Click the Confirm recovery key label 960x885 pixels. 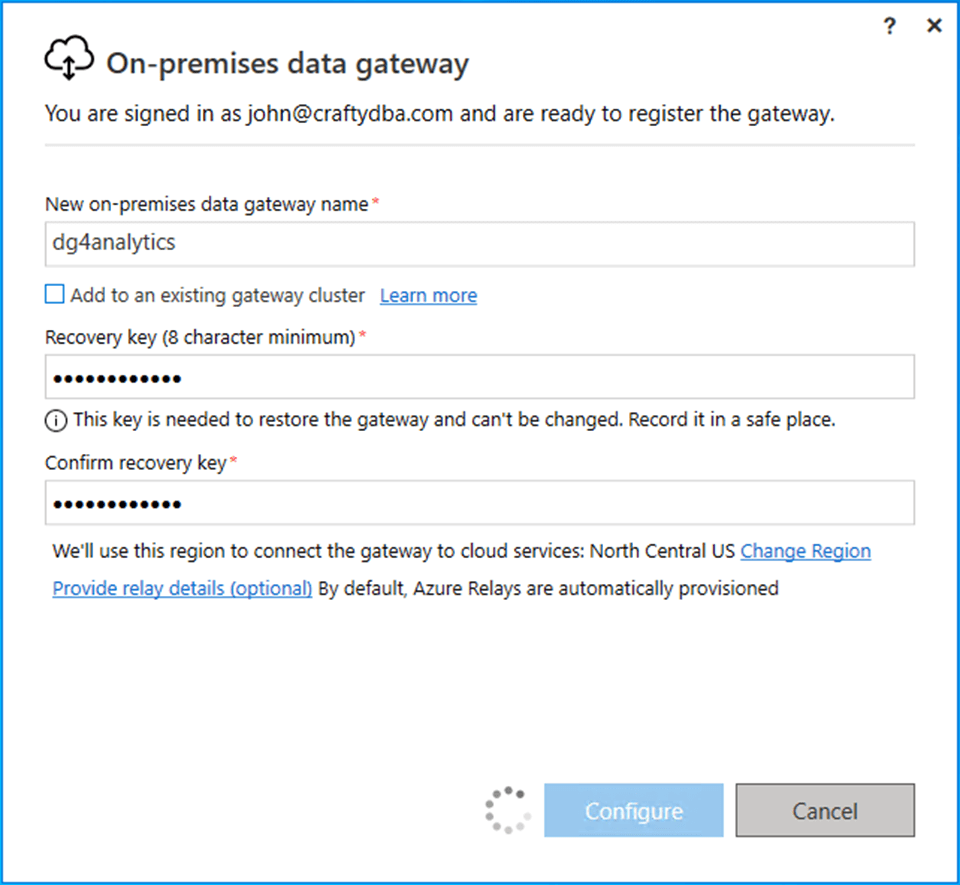click(136, 463)
